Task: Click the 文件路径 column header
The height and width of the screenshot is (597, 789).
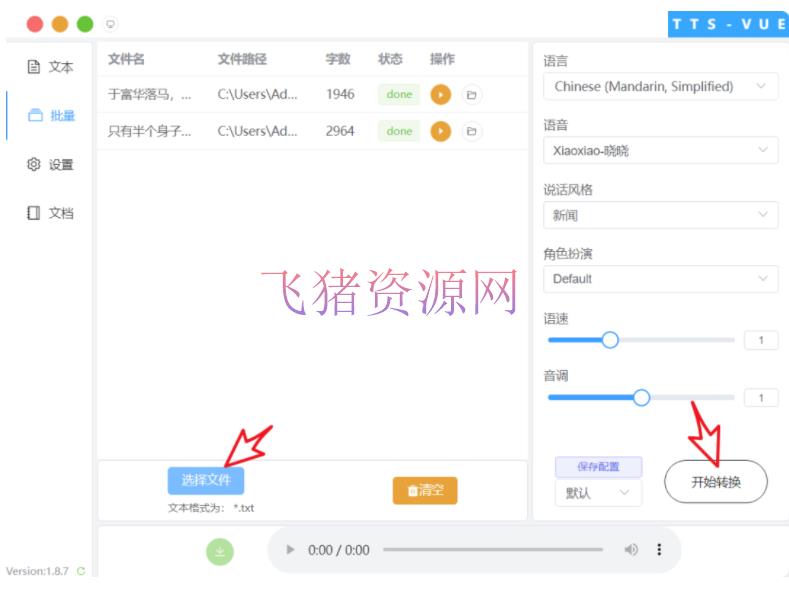Action: click(x=242, y=59)
